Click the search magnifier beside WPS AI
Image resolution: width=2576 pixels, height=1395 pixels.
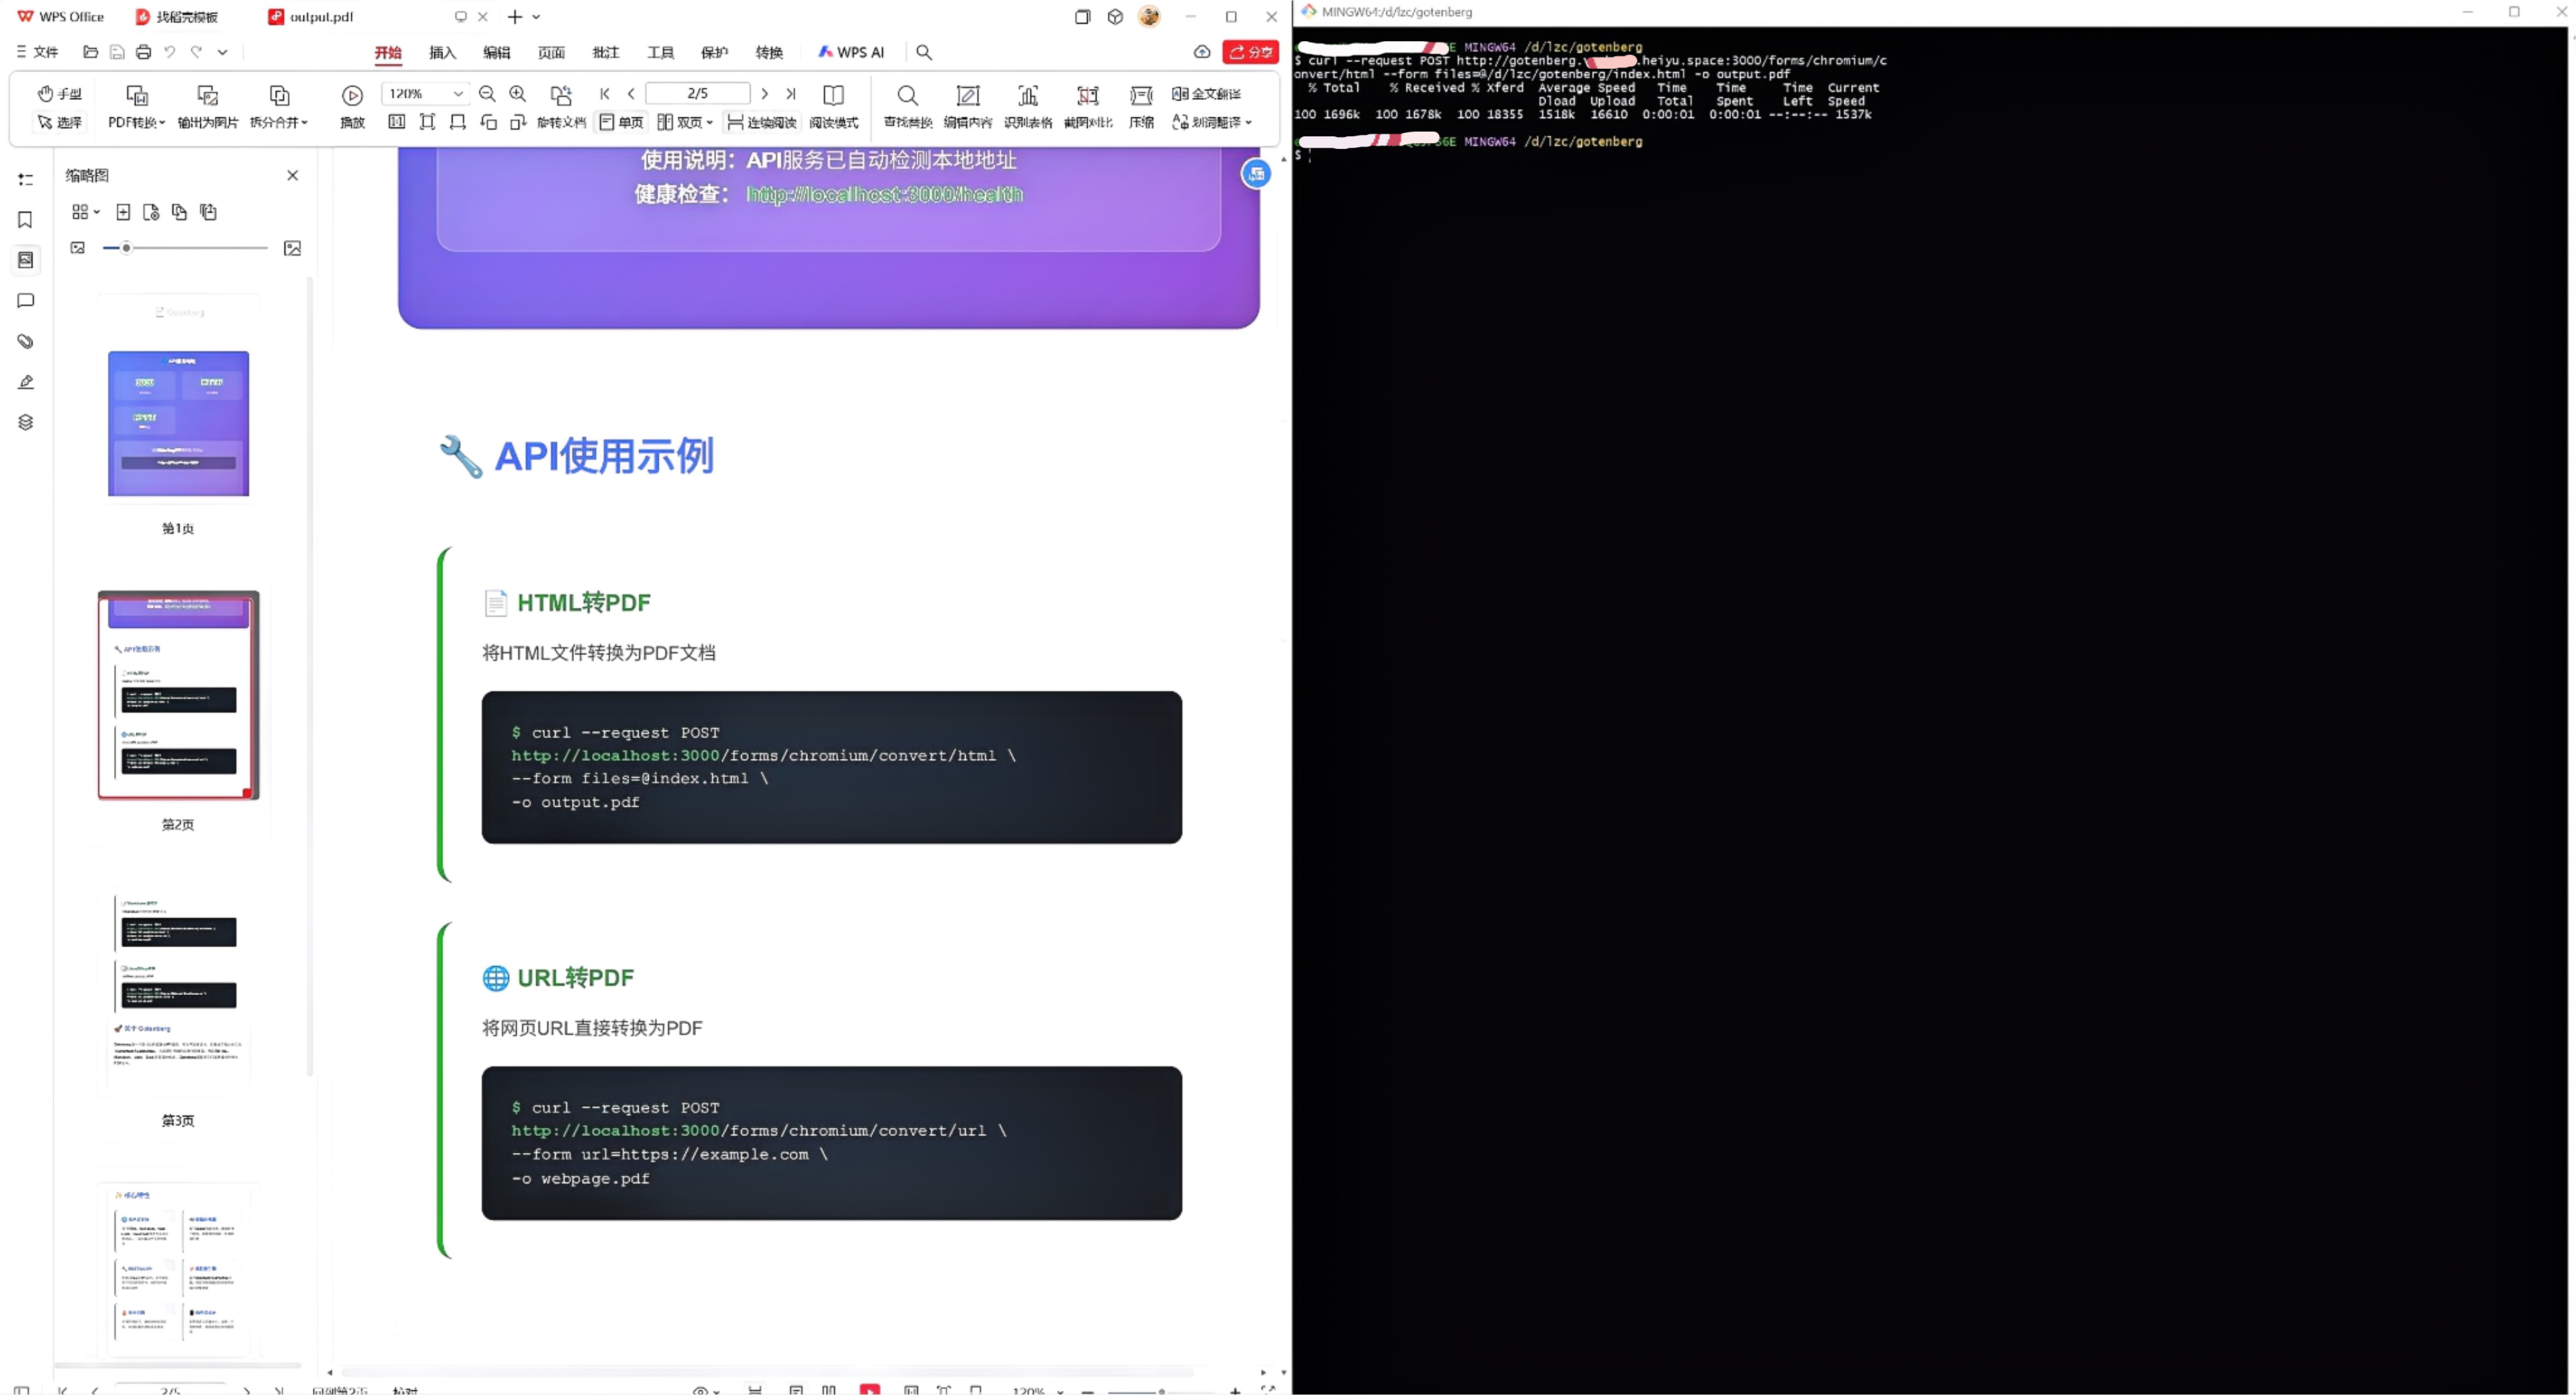(x=924, y=52)
